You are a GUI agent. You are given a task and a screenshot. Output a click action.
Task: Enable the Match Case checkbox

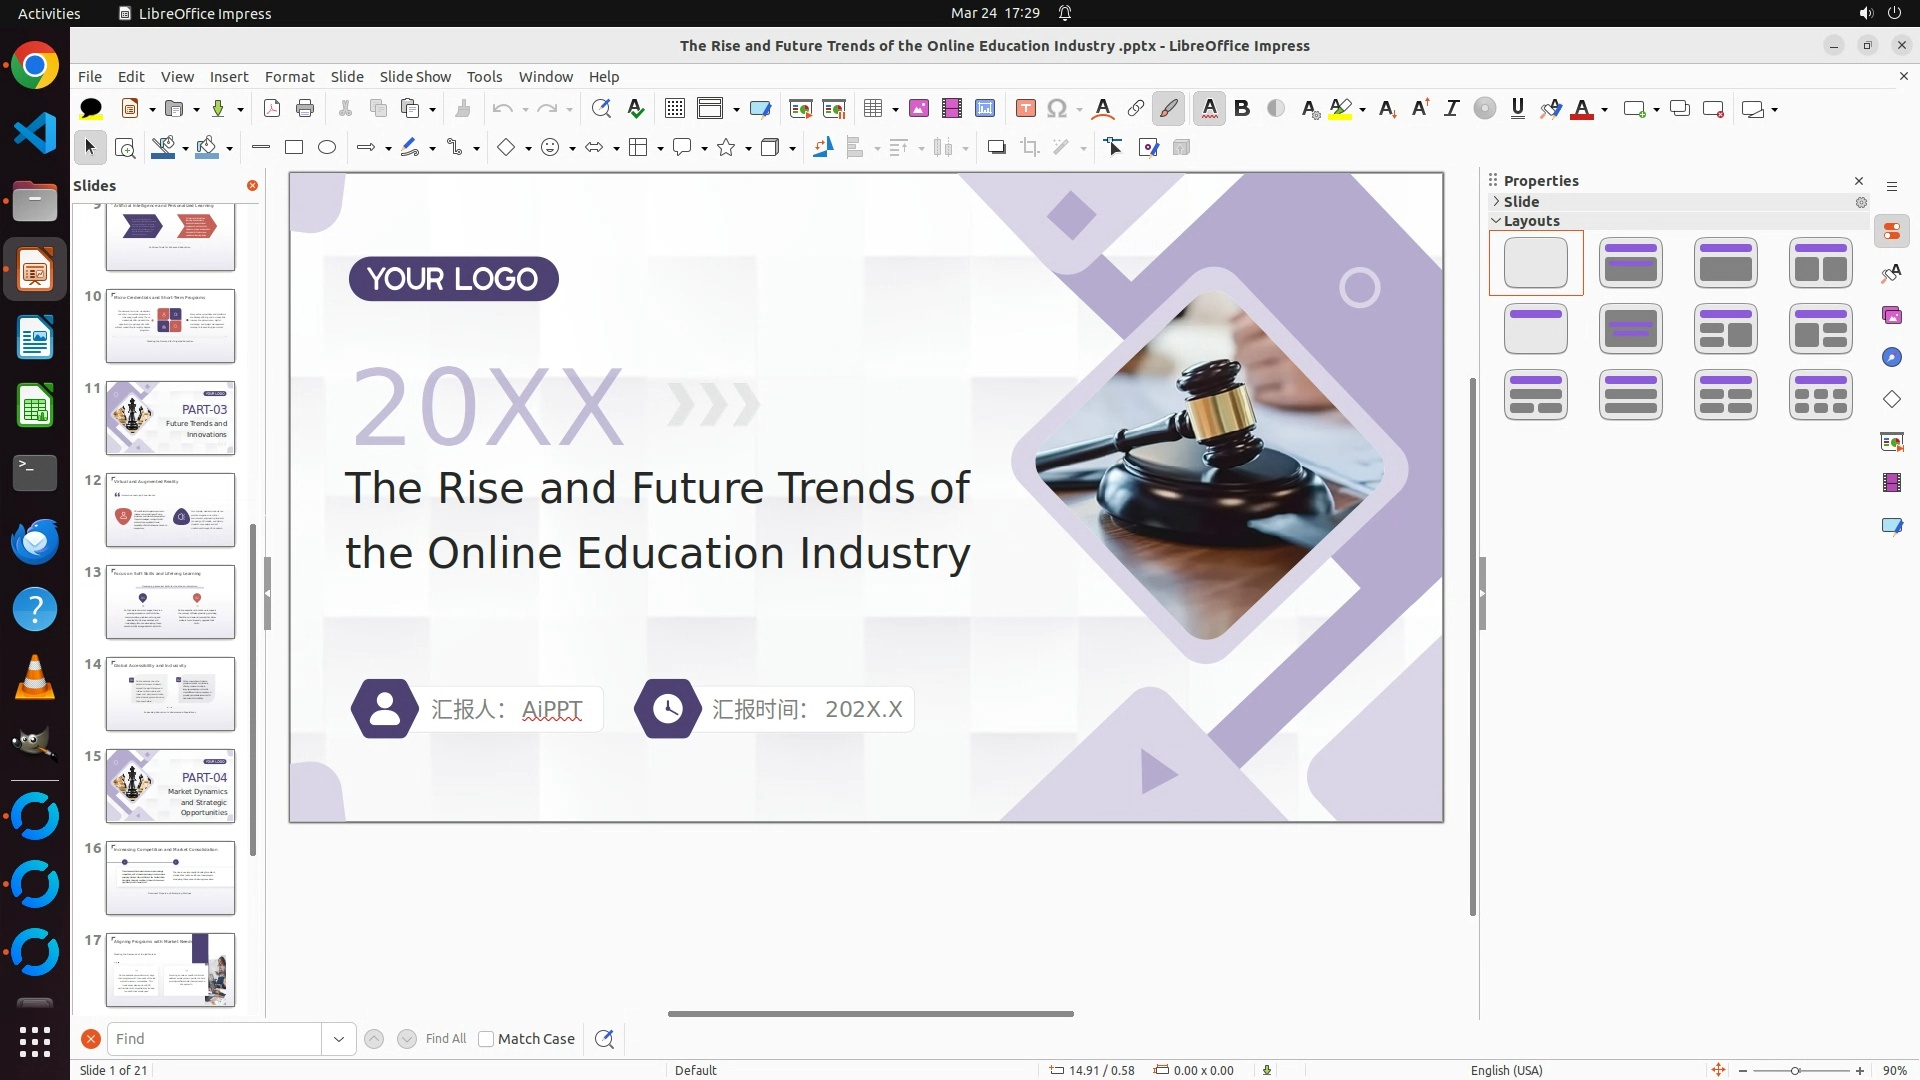tap(486, 1039)
